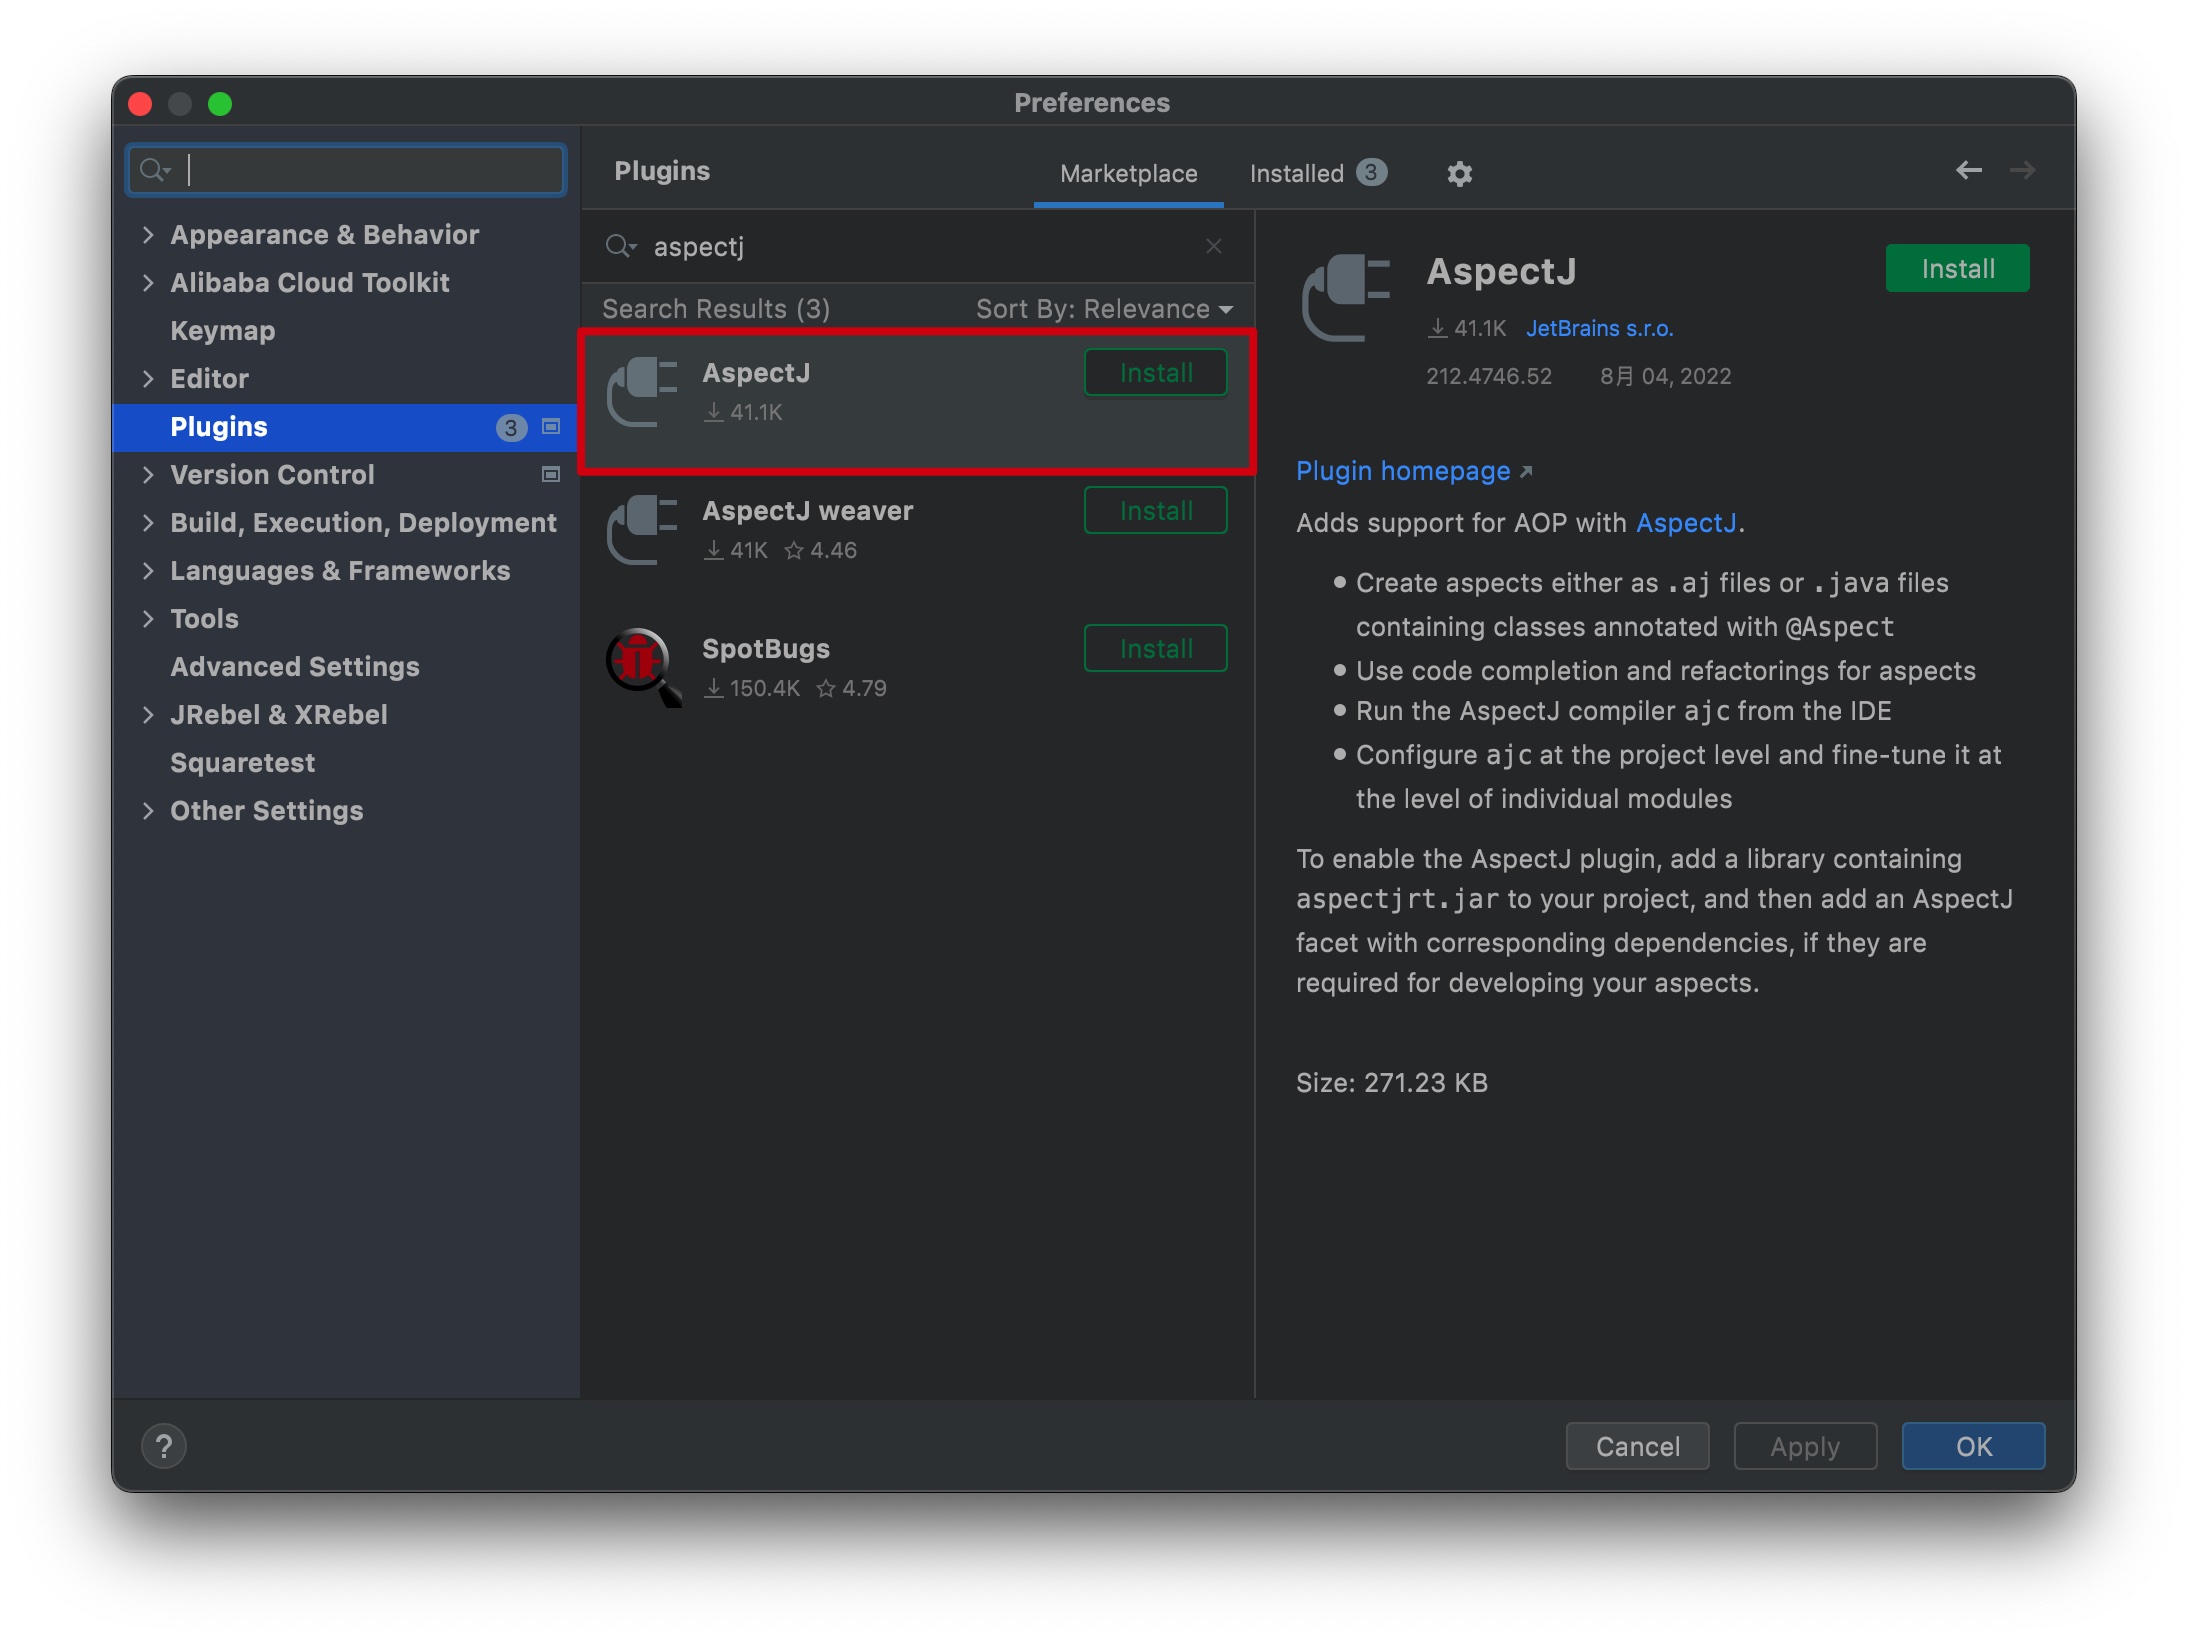Open the Plugin homepage link
The height and width of the screenshot is (1640, 2188).
tap(1403, 470)
